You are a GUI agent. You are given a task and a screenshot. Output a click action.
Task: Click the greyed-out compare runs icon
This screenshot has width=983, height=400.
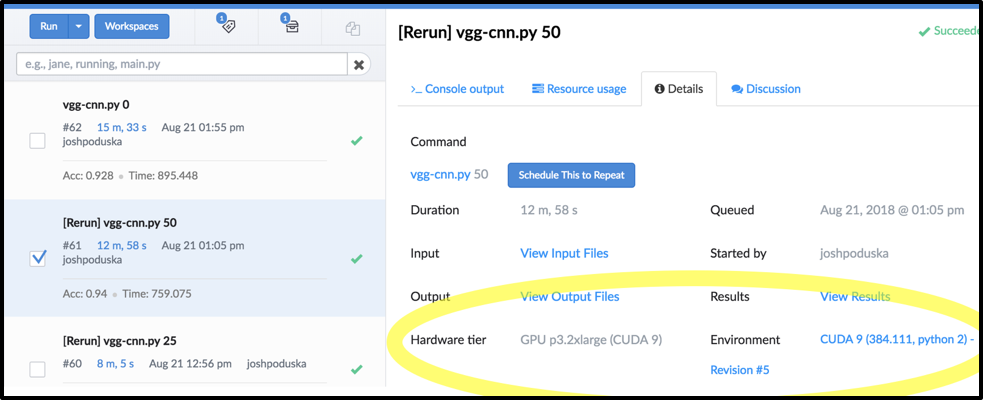pyautogui.click(x=353, y=28)
